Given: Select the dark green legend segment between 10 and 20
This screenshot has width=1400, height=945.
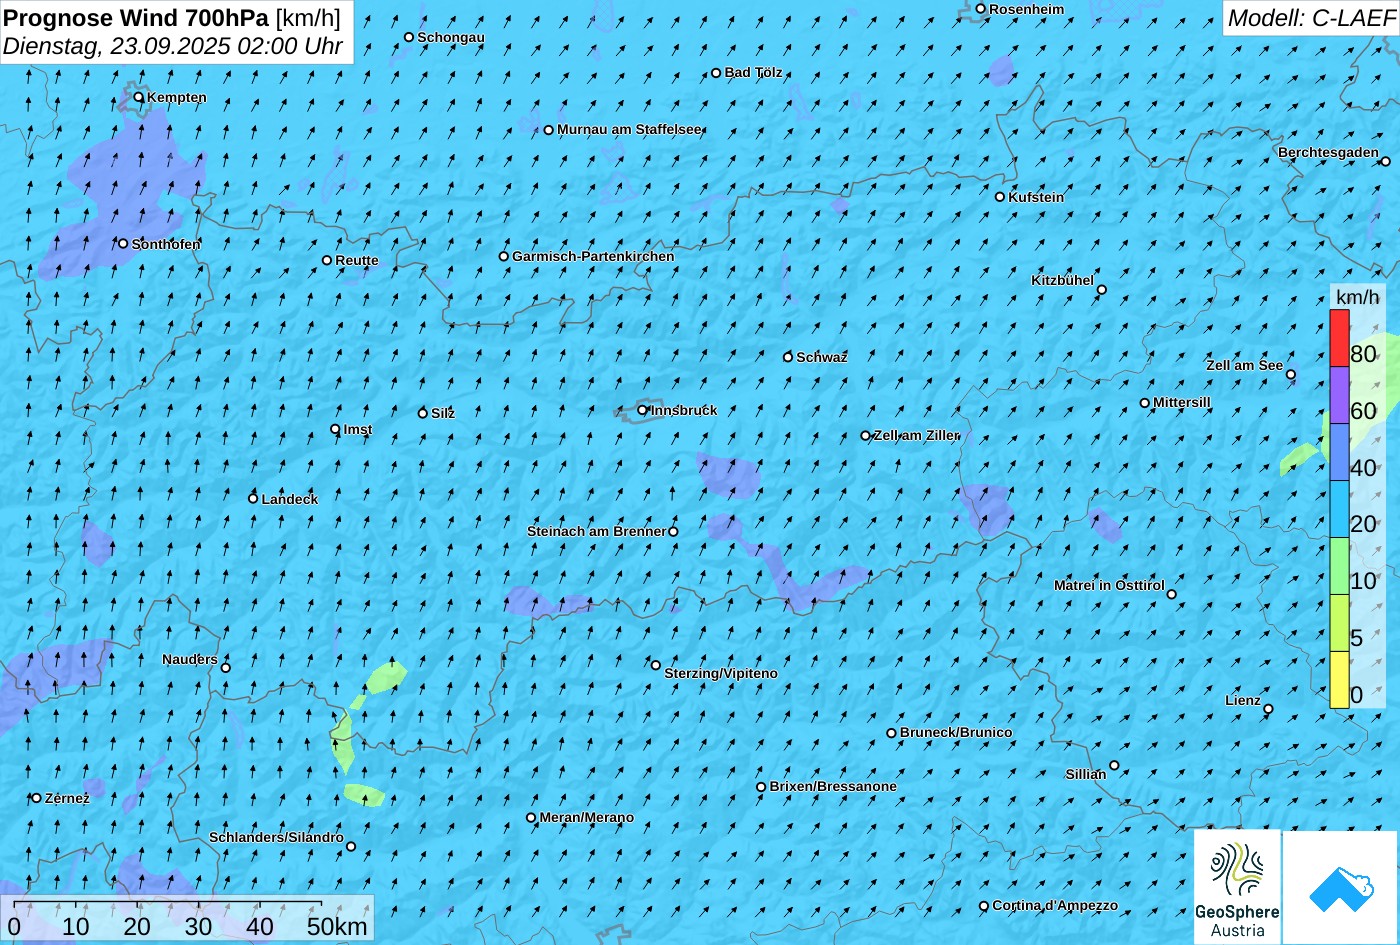Looking at the screenshot, I should click(x=1339, y=566).
